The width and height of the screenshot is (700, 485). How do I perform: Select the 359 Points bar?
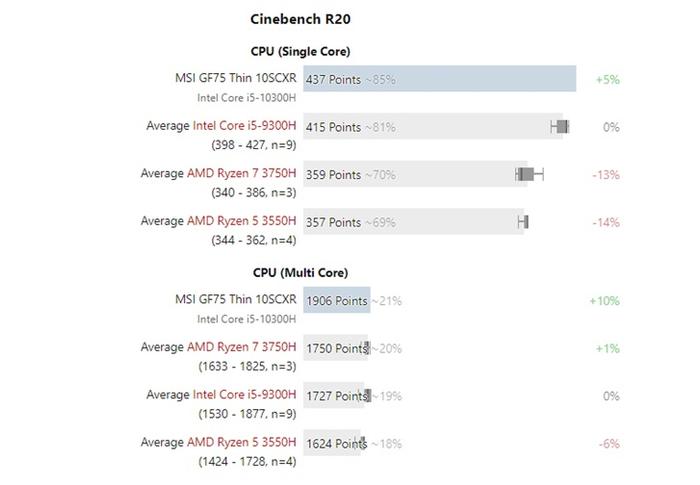coord(416,174)
